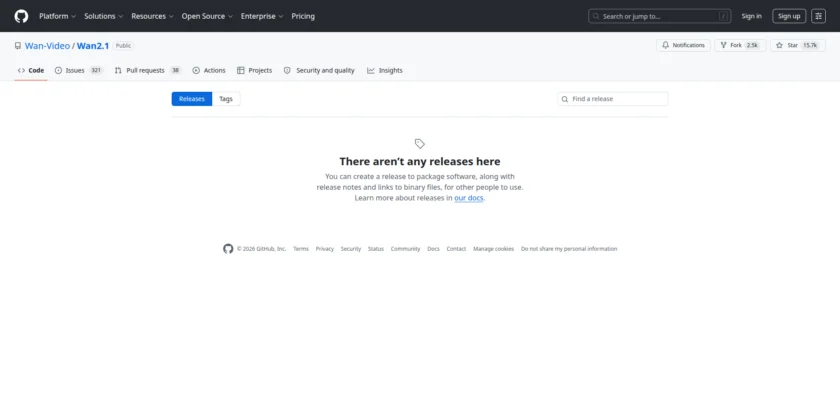The height and width of the screenshot is (412, 840).
Task: Open the appearance settings icon button
Action: (818, 16)
